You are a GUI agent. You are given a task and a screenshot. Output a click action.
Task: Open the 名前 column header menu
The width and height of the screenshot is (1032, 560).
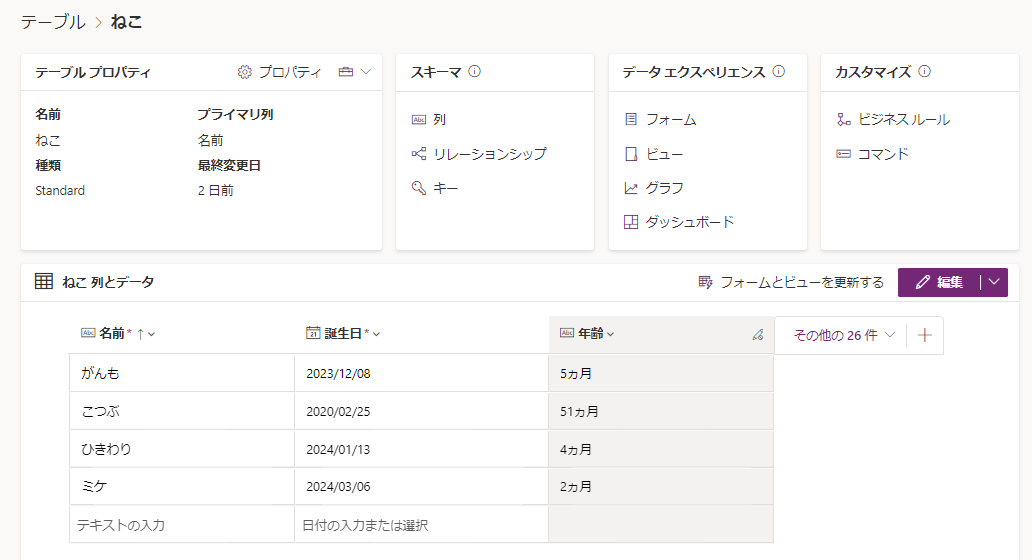[x=118, y=334]
